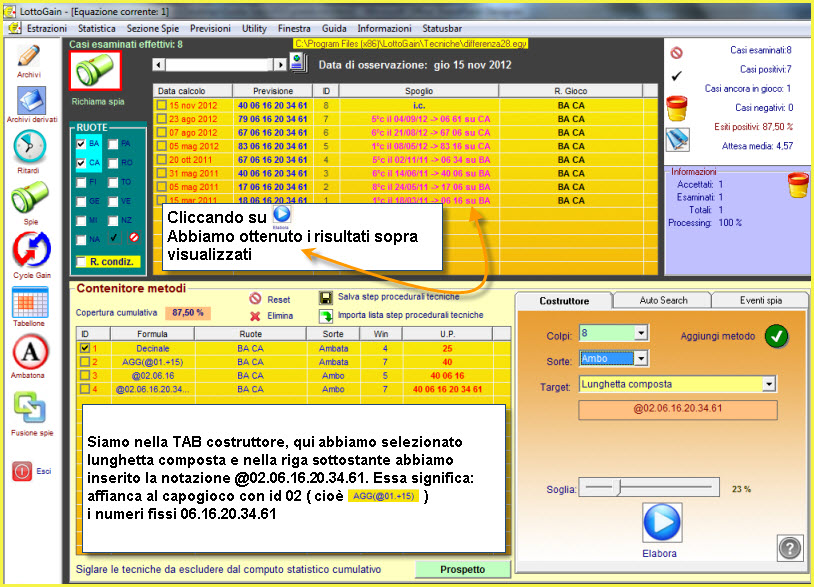814x587 pixels.
Task: Click the question mark help icon
Action: click(x=790, y=548)
